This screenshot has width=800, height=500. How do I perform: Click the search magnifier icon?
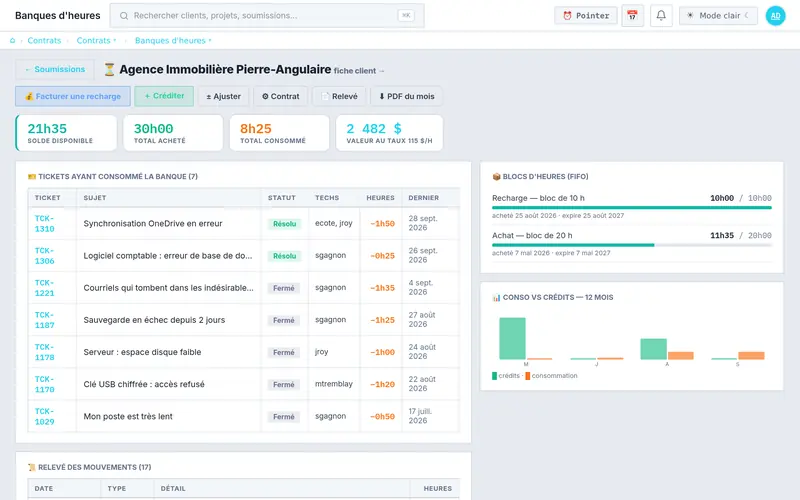[x=123, y=16]
